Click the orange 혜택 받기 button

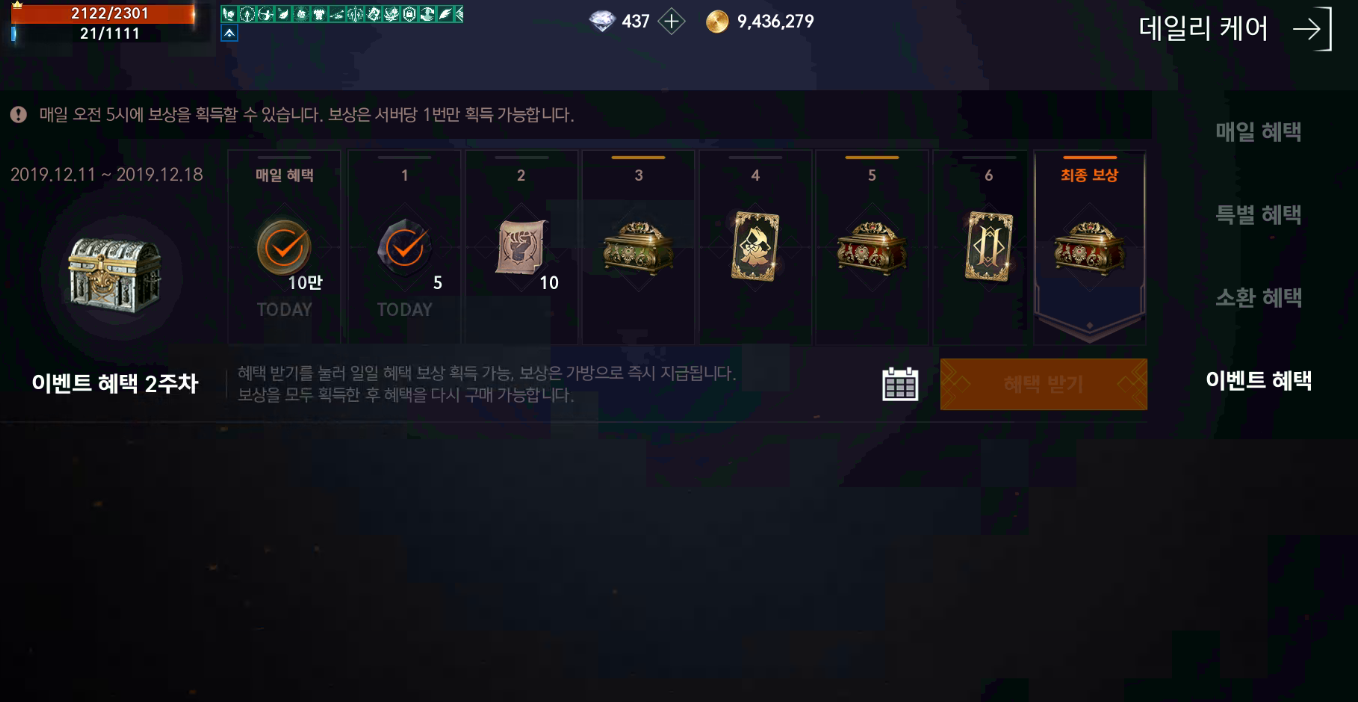click(x=1043, y=384)
